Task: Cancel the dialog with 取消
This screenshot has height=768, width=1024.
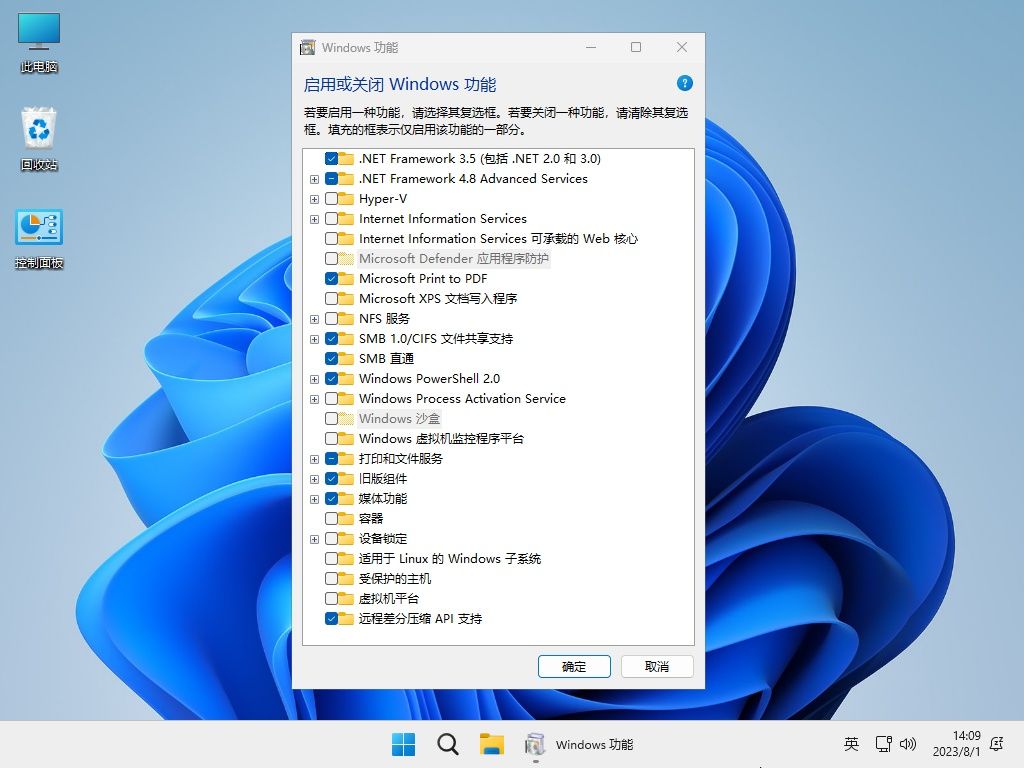Action: pyautogui.click(x=657, y=666)
